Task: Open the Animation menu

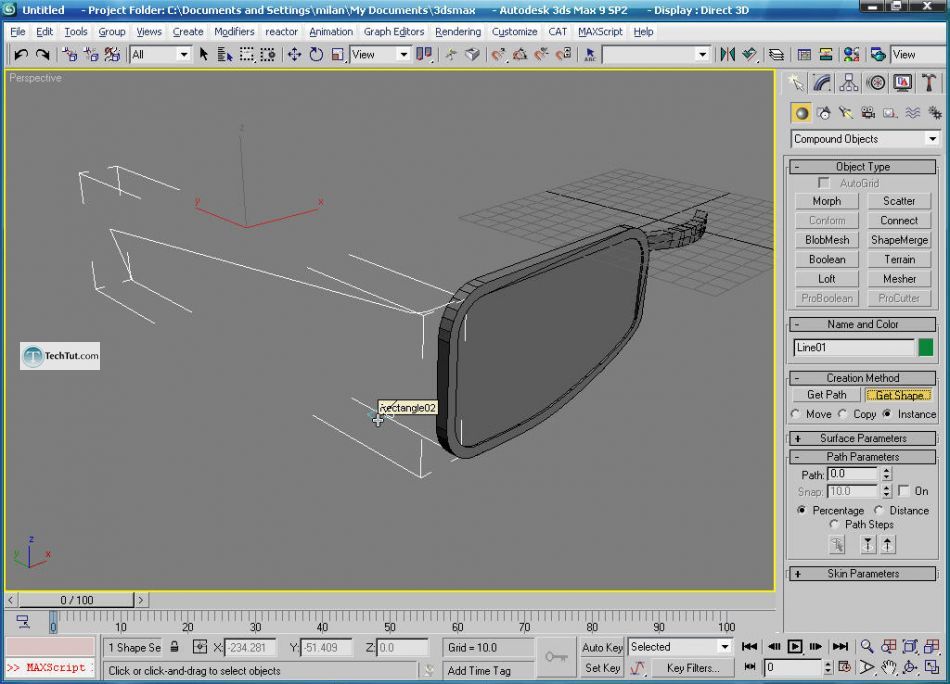Action: point(331,32)
